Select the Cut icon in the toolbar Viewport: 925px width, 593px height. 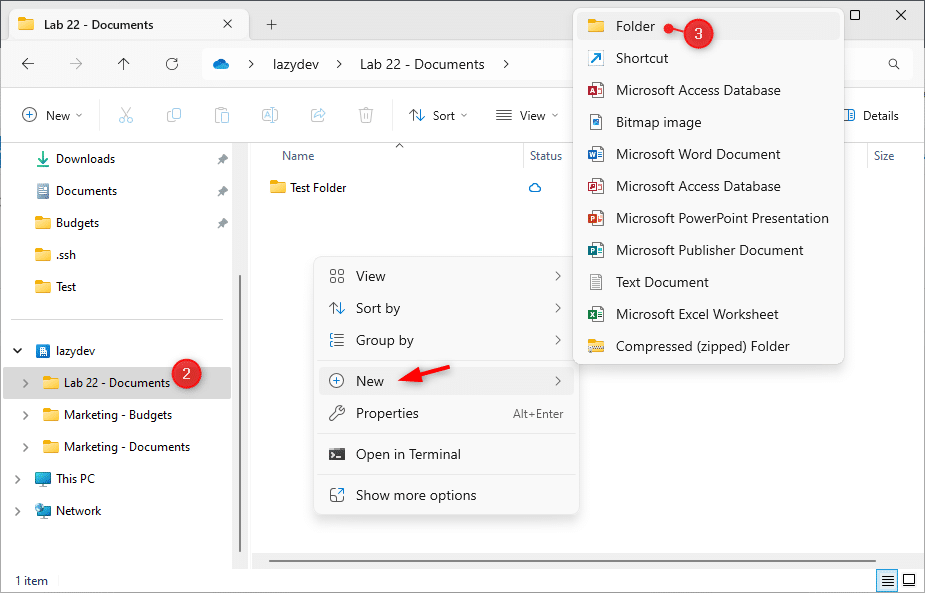125,115
